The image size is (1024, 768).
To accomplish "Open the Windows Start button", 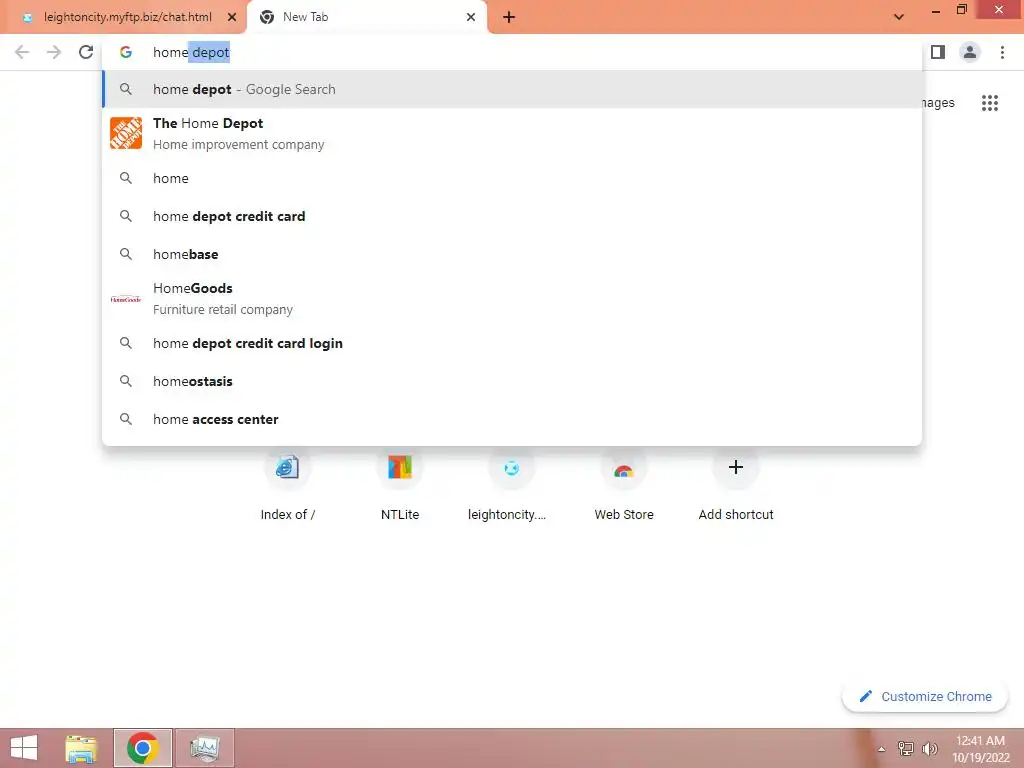I will coord(24,748).
